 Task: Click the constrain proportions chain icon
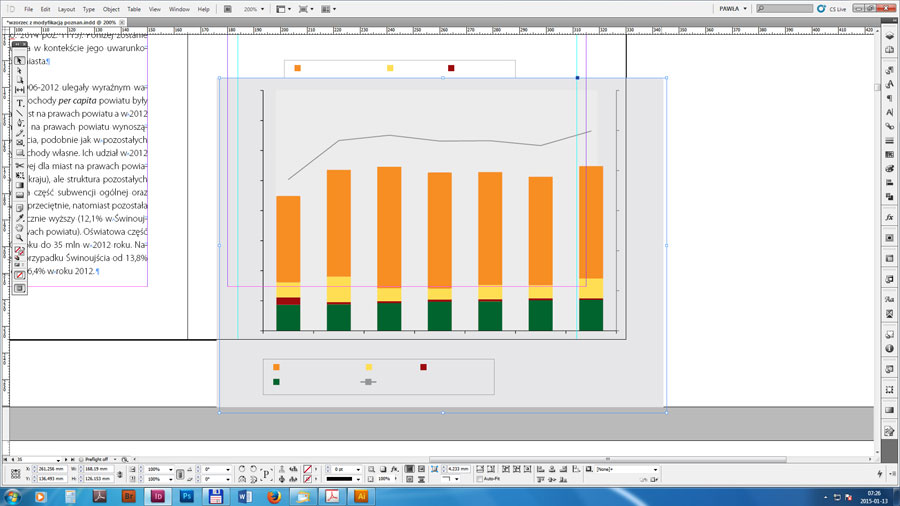[120, 474]
